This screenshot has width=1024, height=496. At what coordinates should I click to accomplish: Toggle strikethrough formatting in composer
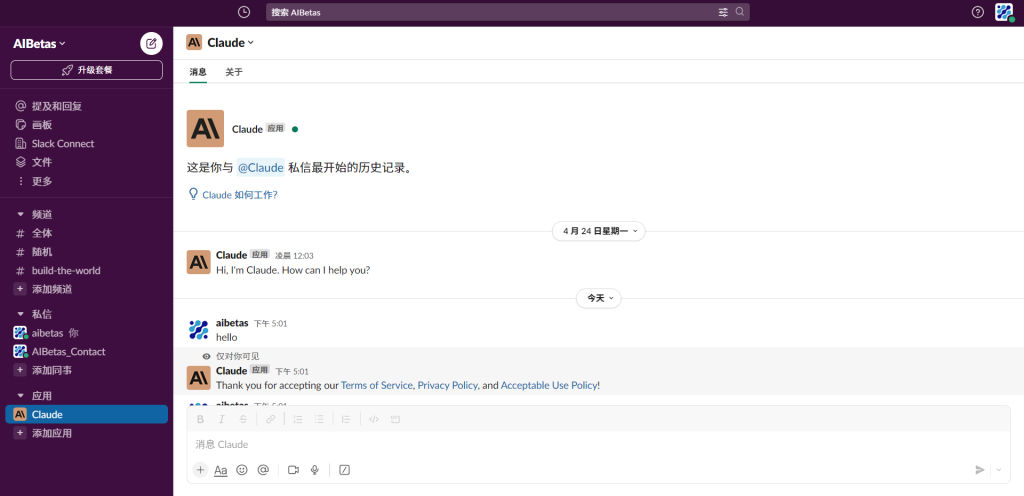click(243, 419)
